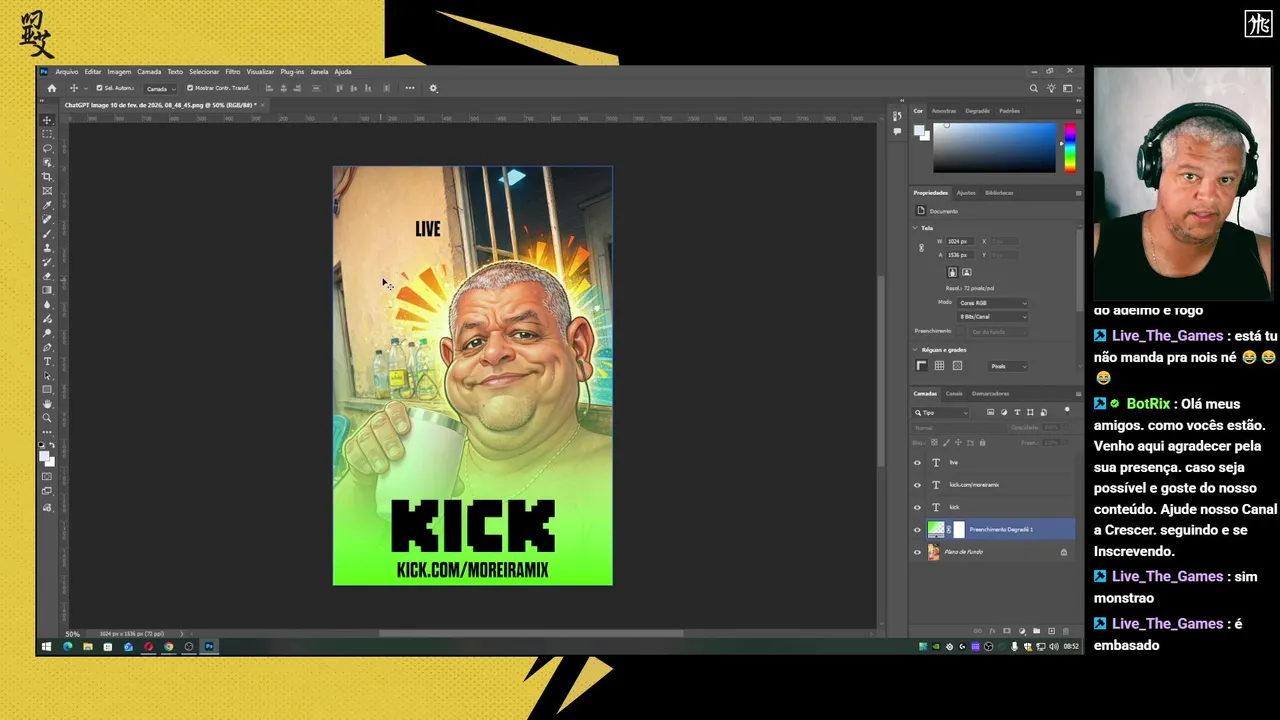The height and width of the screenshot is (720, 1280).
Task: Select the Horizontal Type tool
Action: pyautogui.click(x=47, y=362)
